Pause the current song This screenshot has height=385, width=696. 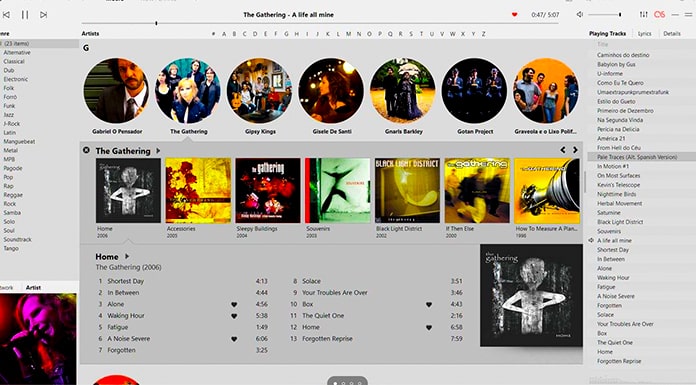coord(25,15)
